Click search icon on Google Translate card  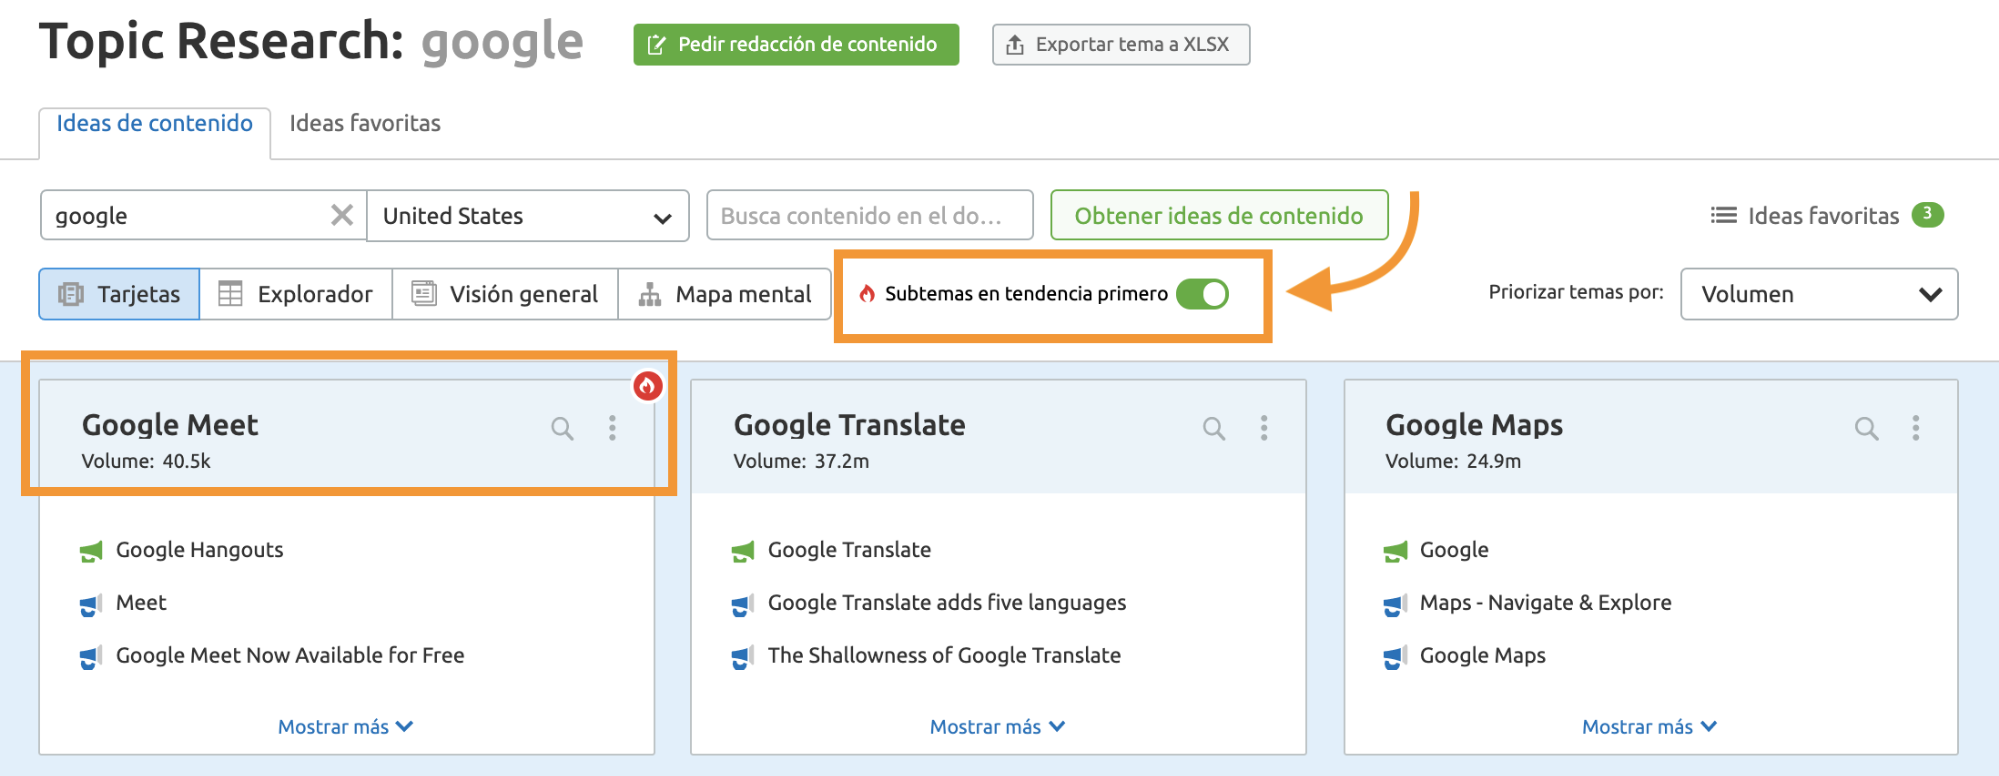coord(1214,429)
